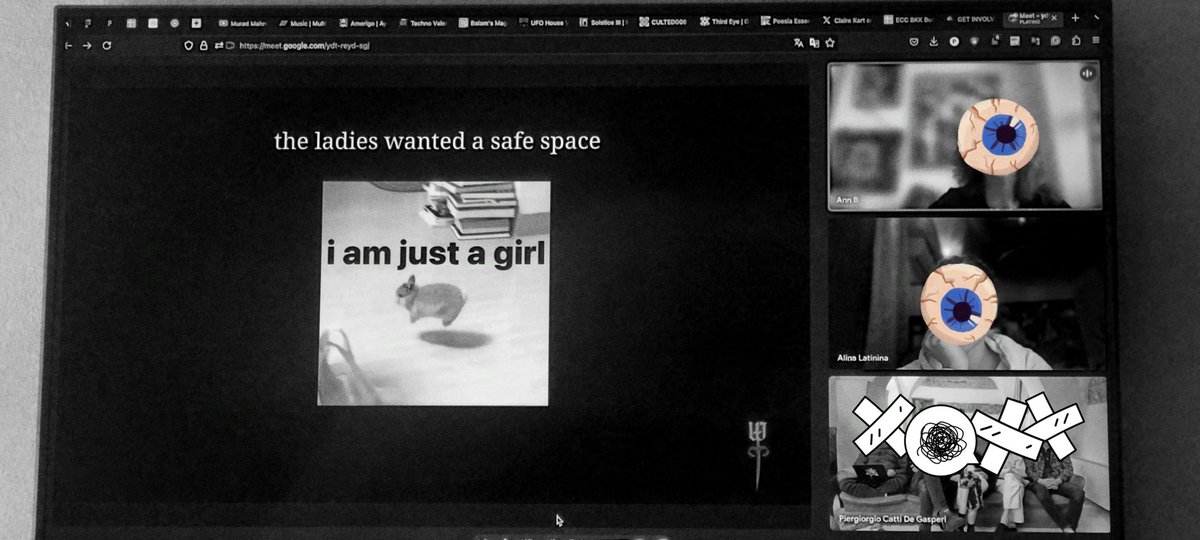Open the extensions puzzle icon in the toolbar

point(1076,41)
